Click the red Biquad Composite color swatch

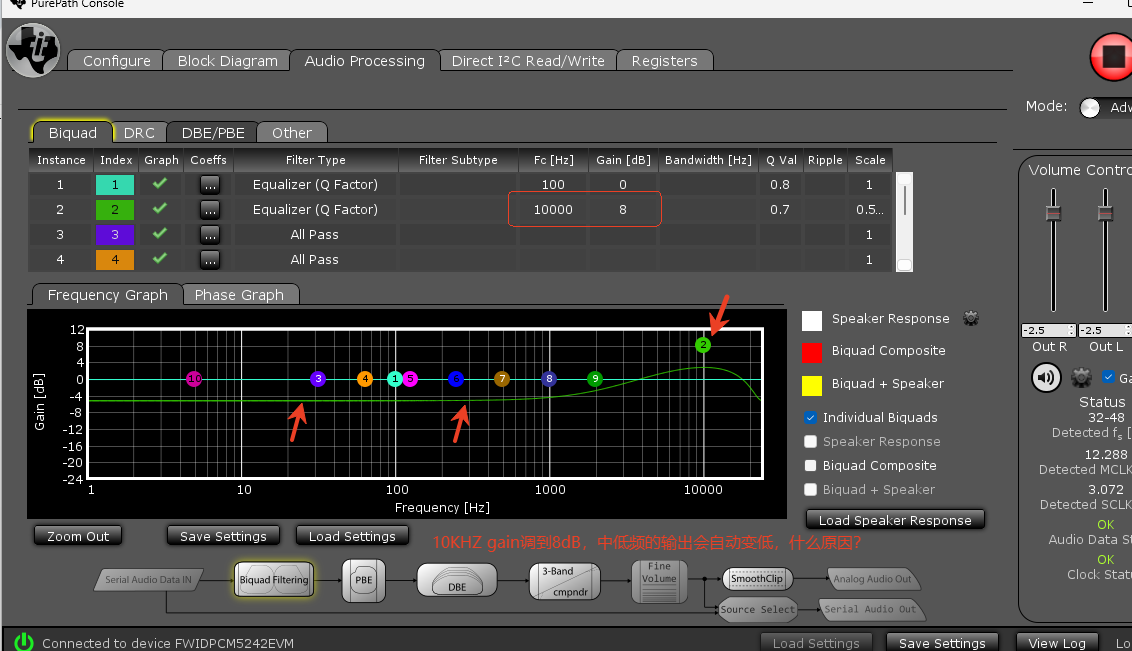click(x=811, y=352)
